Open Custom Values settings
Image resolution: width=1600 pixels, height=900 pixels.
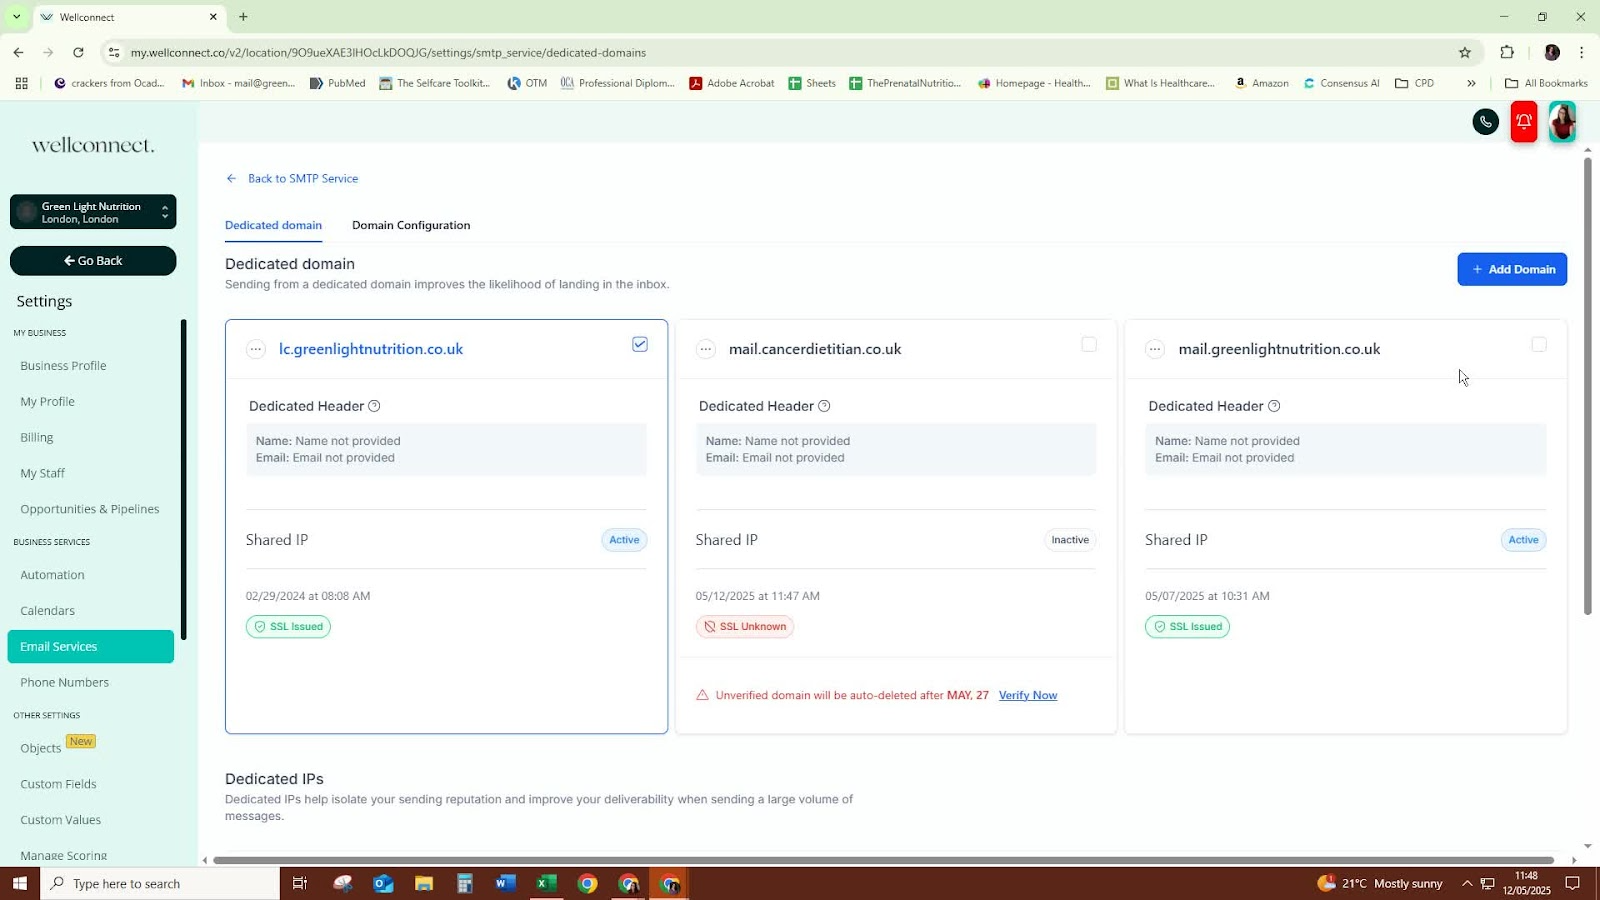[60, 820]
